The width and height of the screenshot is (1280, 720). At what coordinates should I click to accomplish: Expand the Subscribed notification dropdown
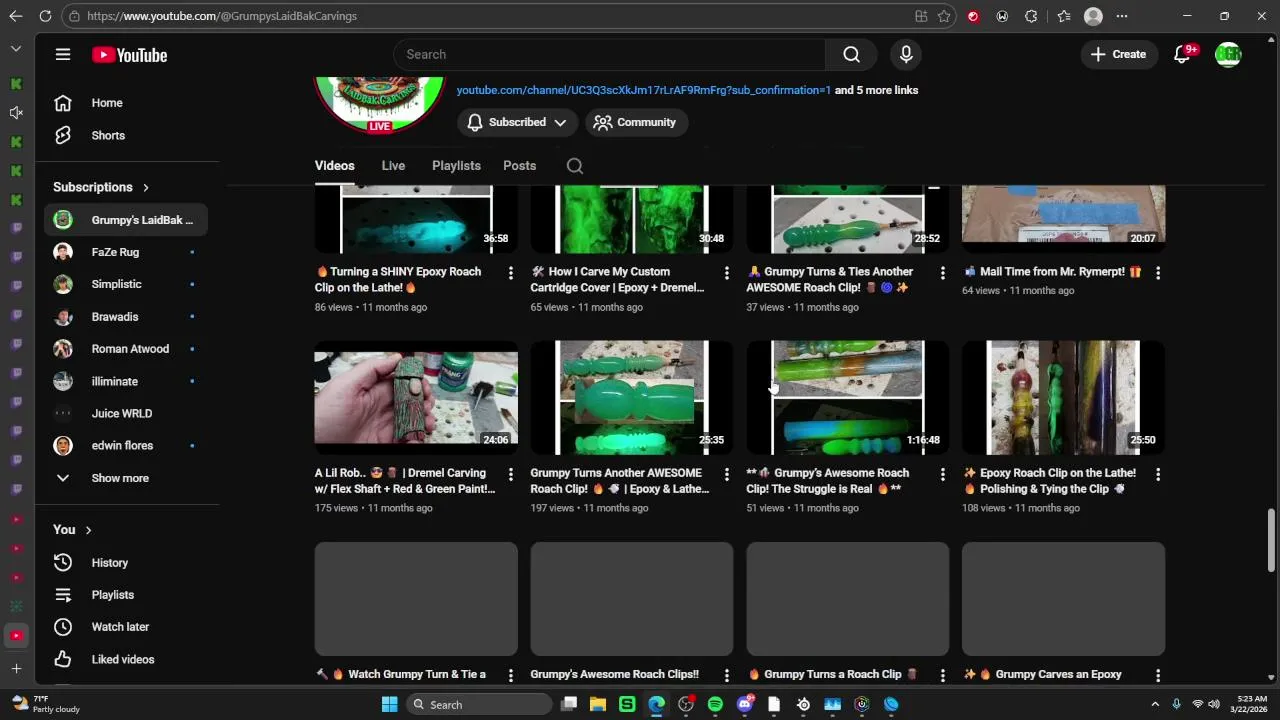tap(517, 122)
